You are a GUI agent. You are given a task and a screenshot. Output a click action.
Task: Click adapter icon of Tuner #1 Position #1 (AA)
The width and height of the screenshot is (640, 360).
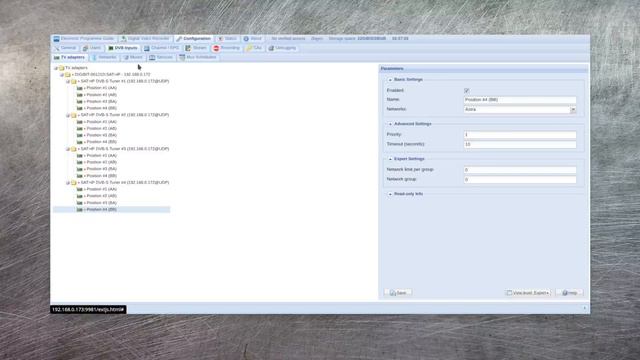(x=80, y=88)
